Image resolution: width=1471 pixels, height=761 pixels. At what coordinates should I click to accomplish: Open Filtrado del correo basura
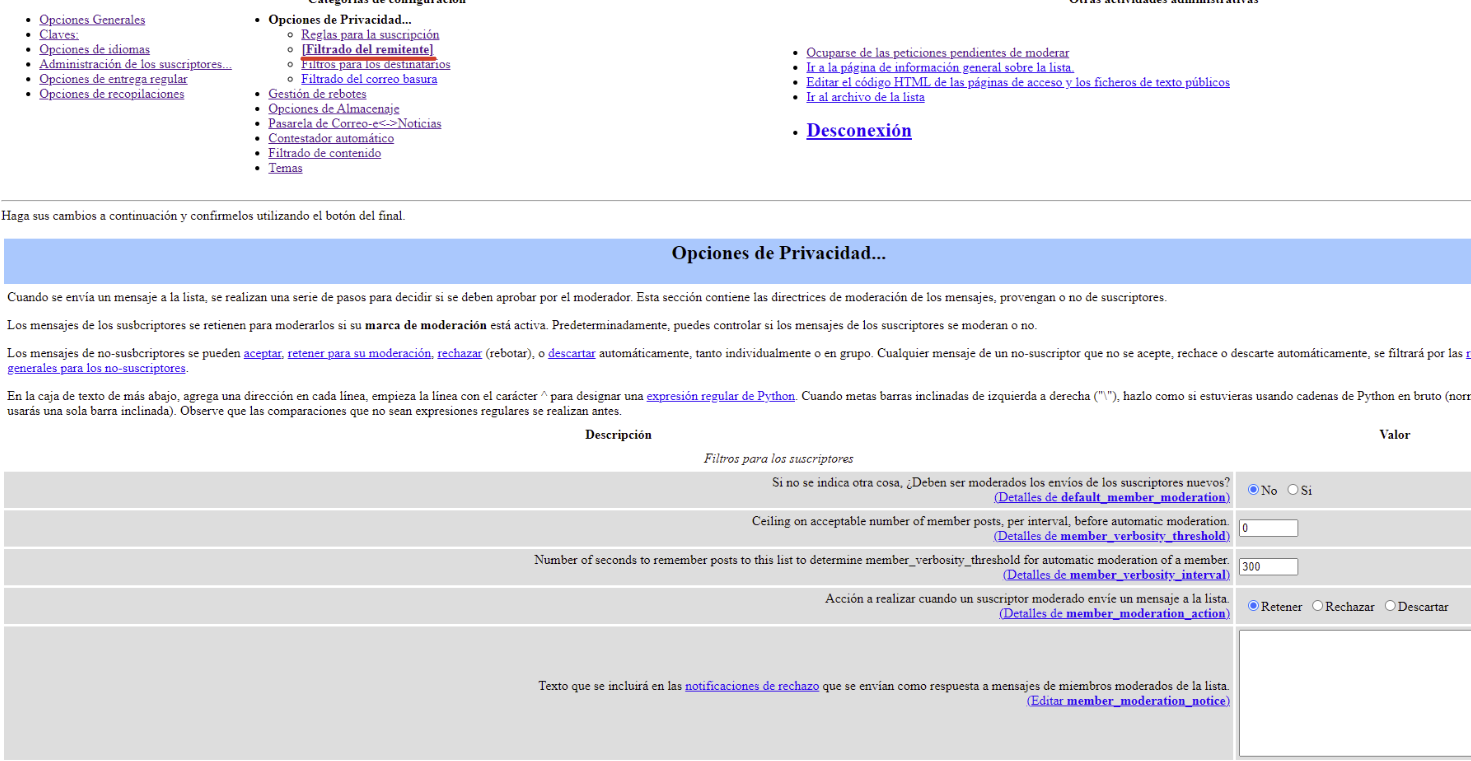click(369, 80)
